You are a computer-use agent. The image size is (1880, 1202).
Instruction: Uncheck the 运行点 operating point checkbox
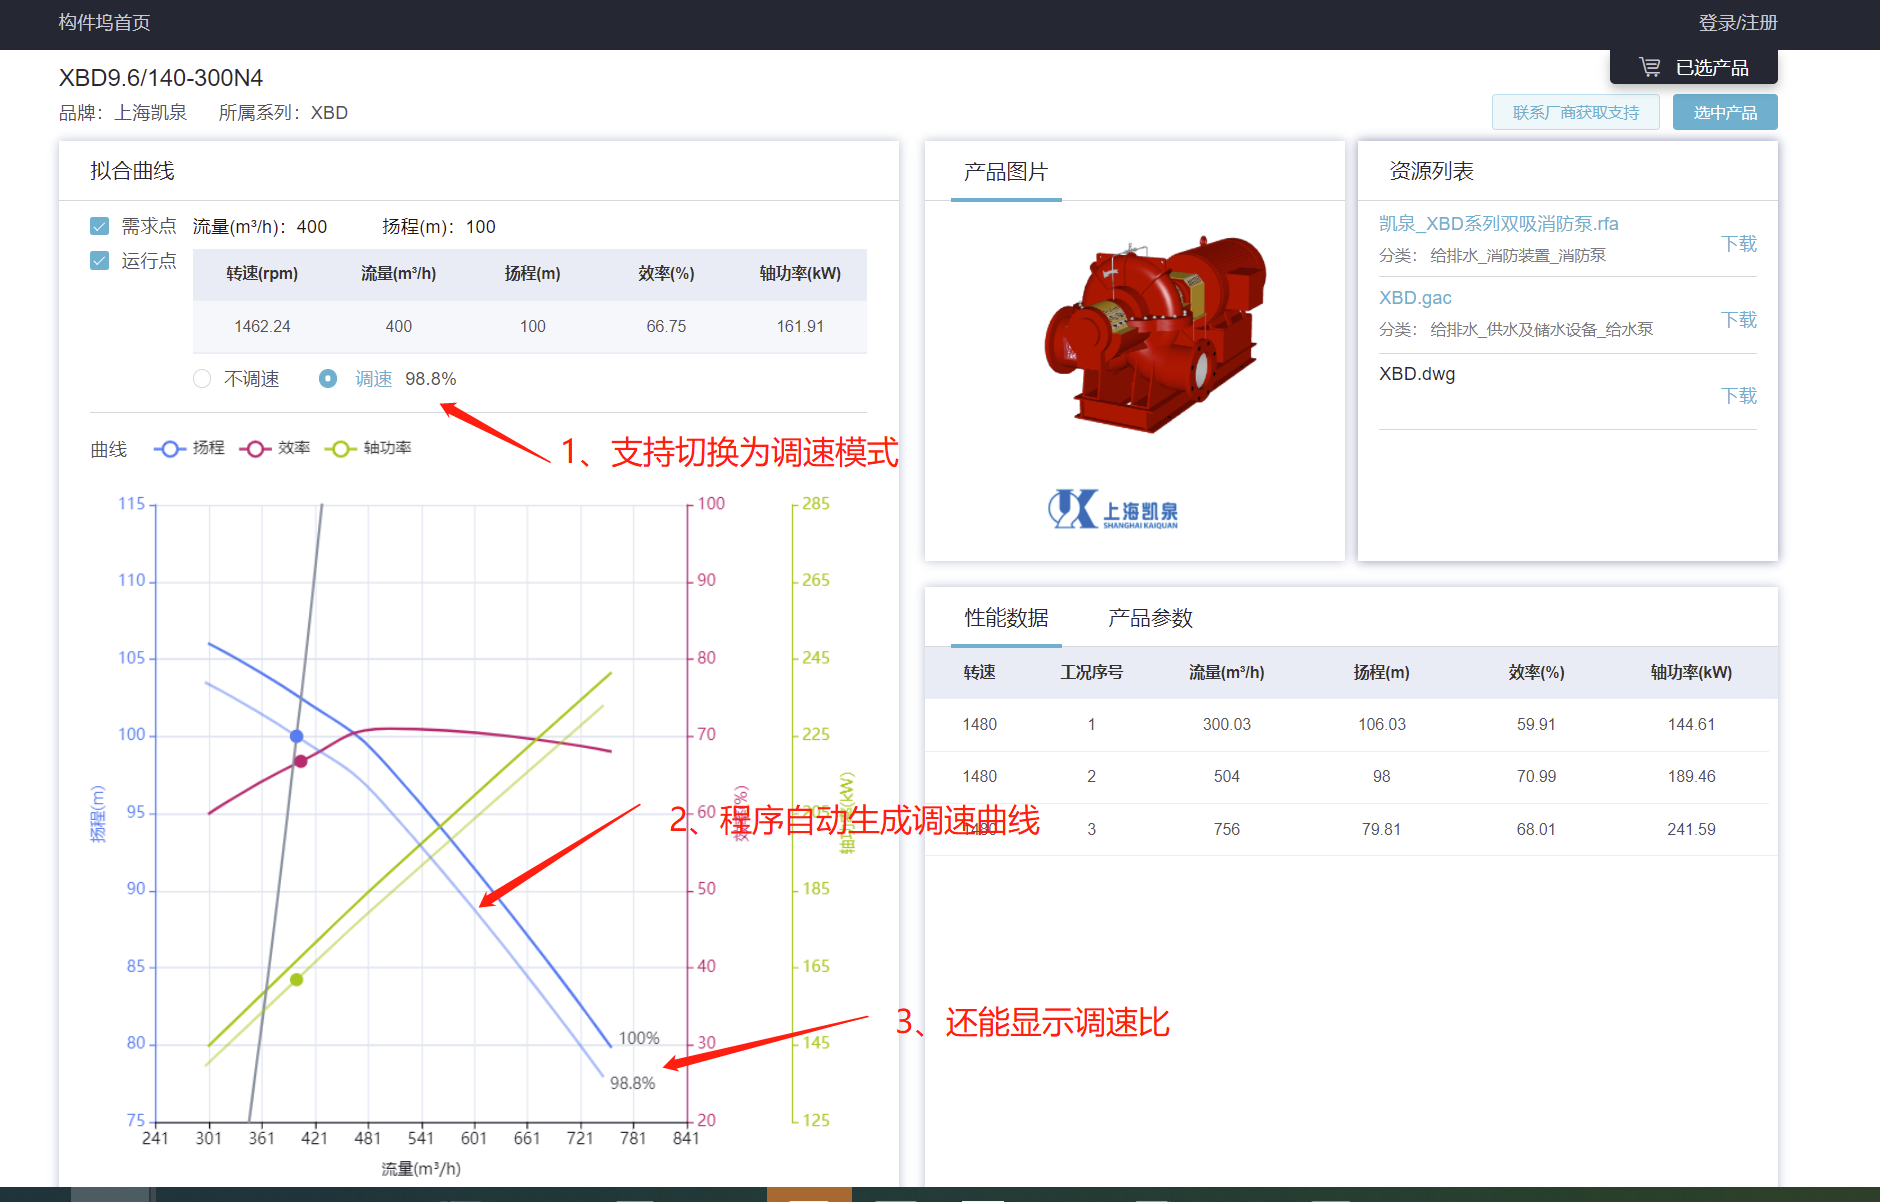tap(99, 260)
